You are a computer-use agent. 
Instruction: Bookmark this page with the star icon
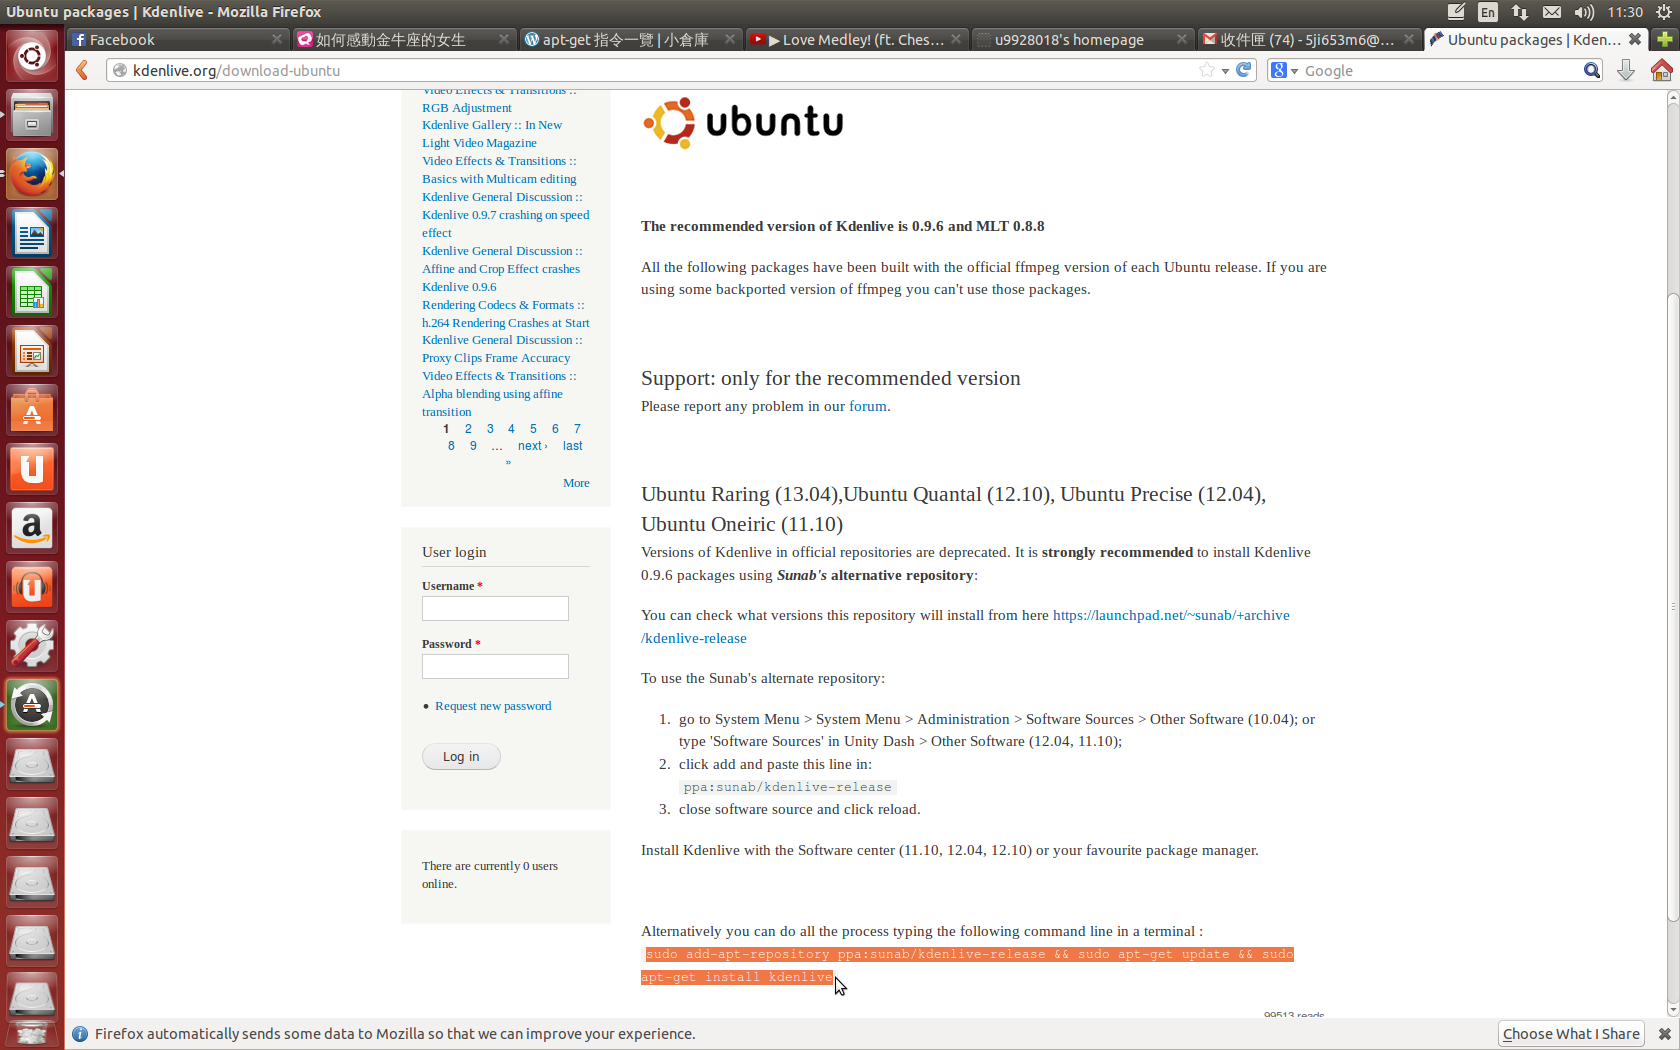(1207, 70)
